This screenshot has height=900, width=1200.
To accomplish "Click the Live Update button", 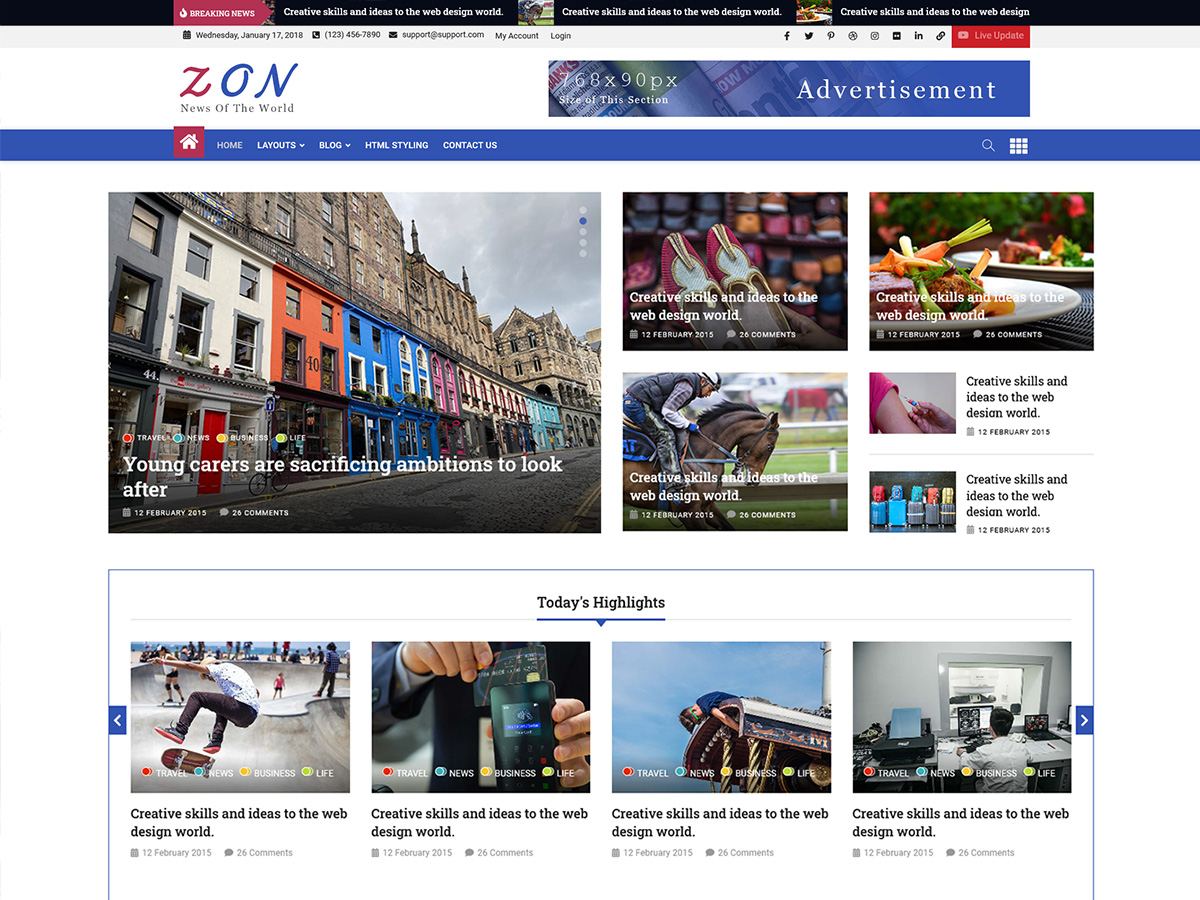I will pos(990,35).
